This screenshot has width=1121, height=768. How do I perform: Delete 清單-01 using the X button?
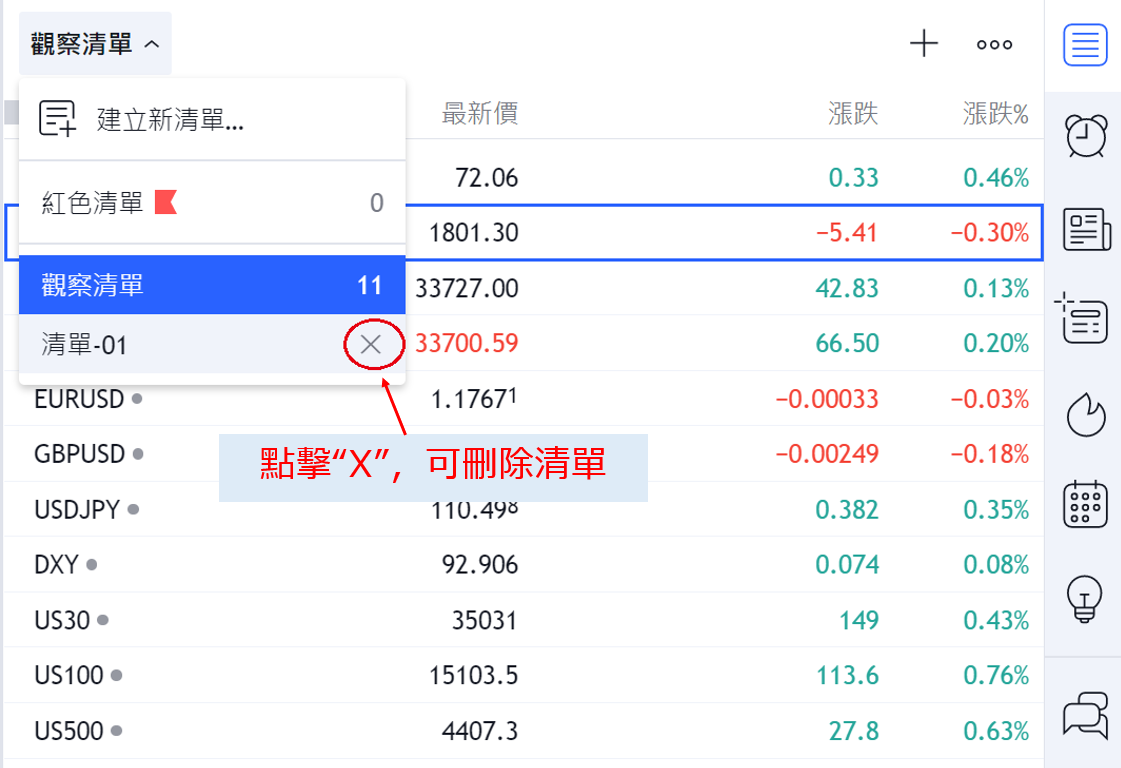371,344
